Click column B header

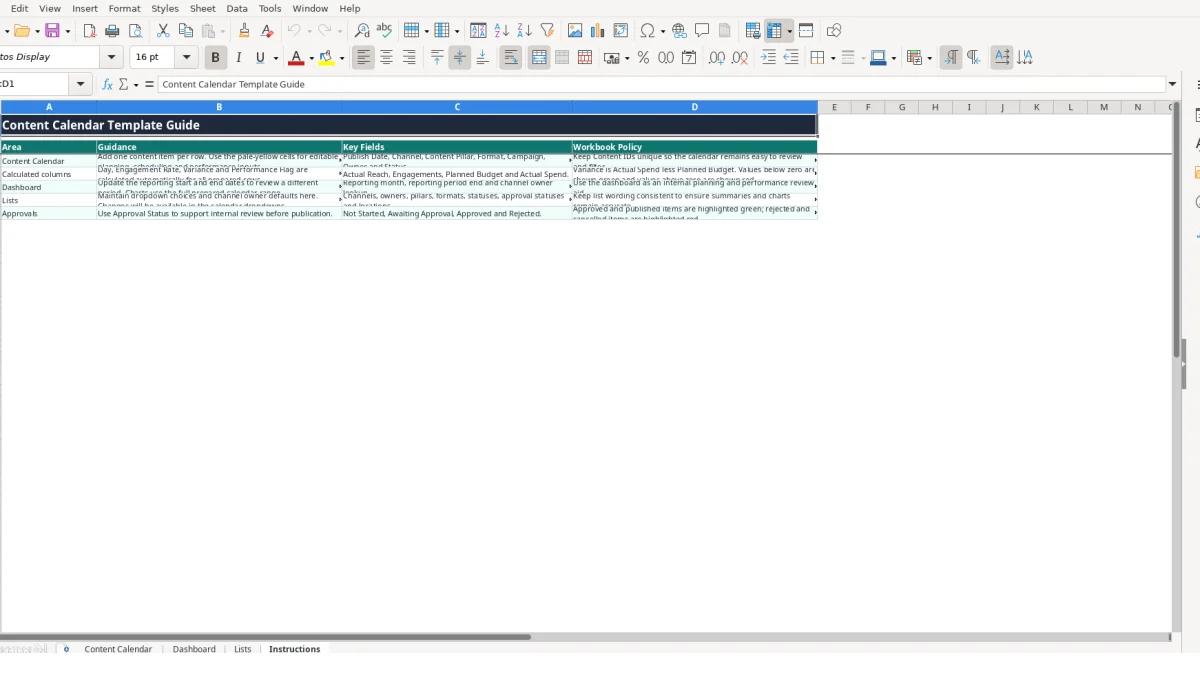(x=219, y=107)
